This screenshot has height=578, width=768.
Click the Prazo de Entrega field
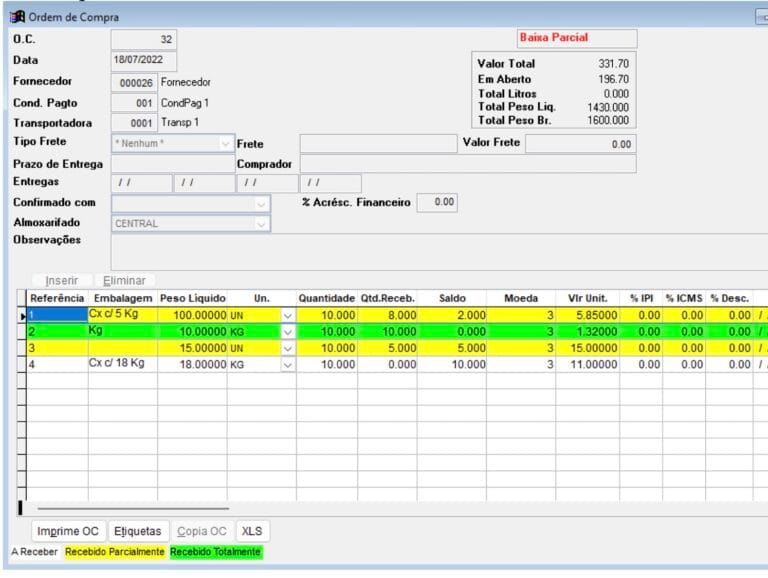pos(173,164)
